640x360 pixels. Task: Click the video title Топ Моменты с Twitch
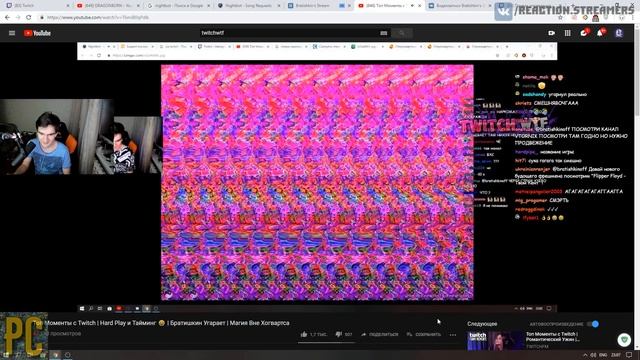[161, 323]
